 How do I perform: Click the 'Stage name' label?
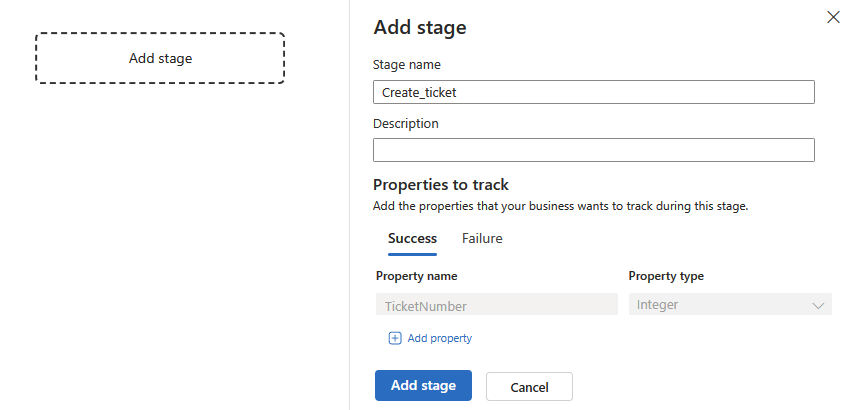click(x=407, y=65)
